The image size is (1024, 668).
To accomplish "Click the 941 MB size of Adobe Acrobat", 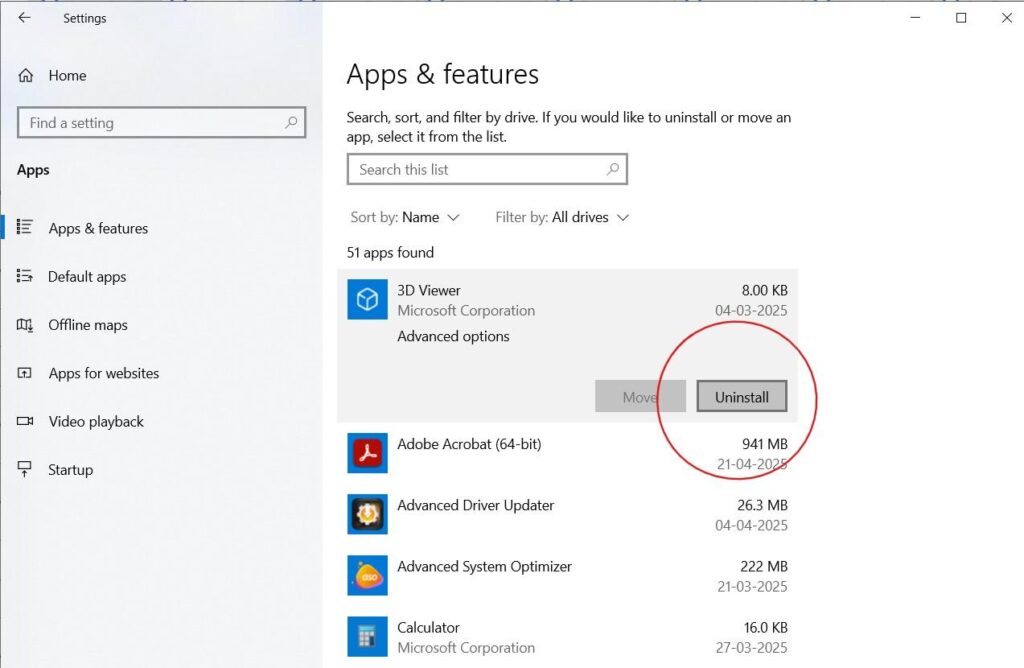I will click(x=765, y=444).
